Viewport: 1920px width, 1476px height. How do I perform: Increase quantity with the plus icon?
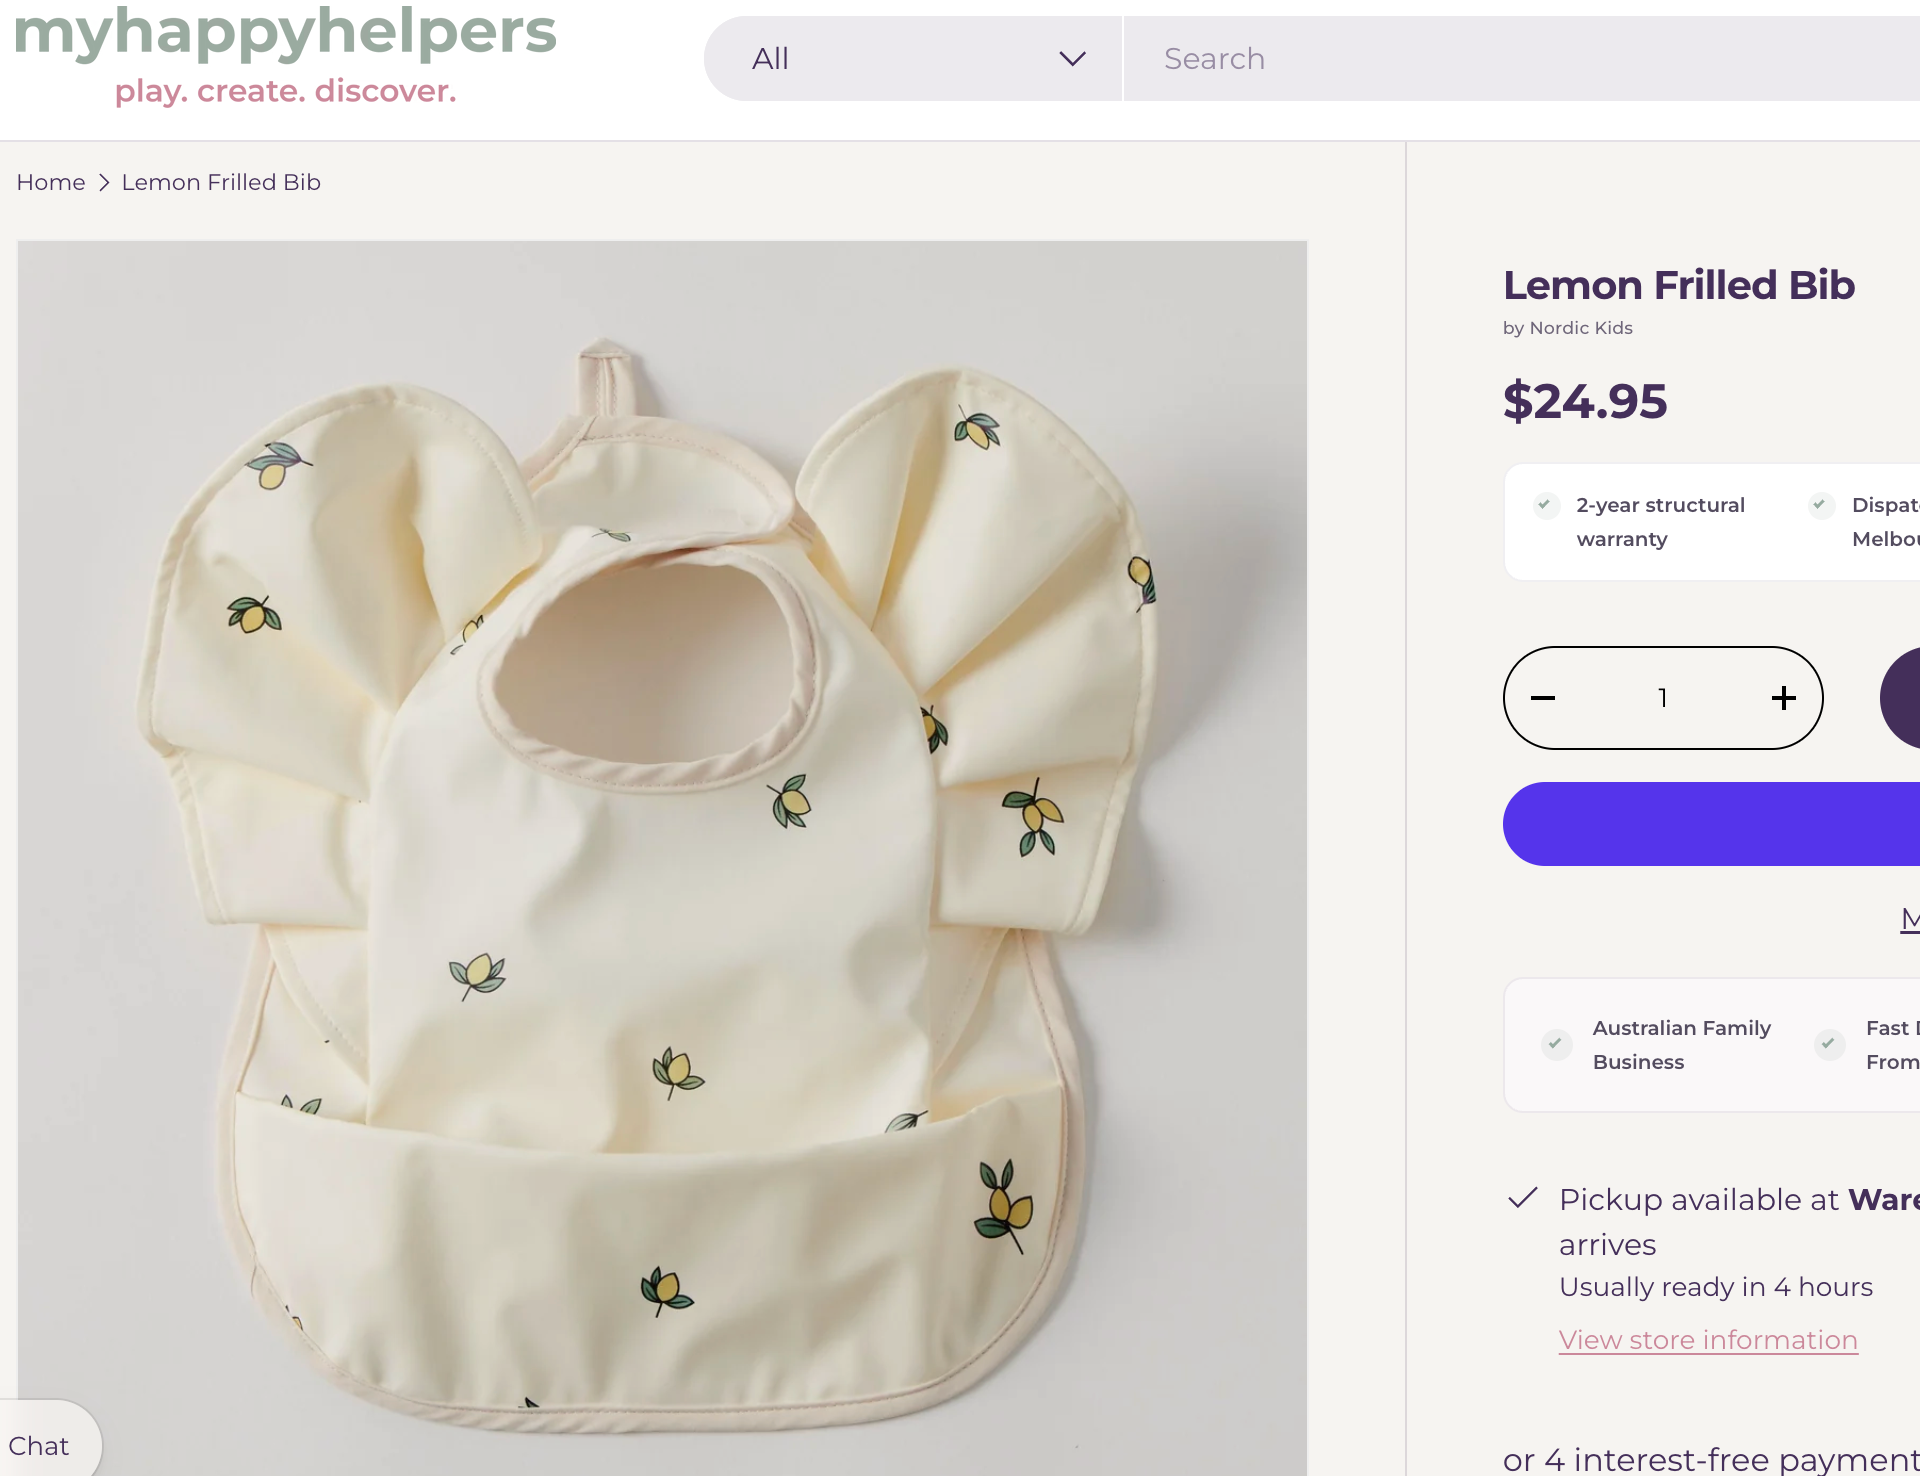click(x=1784, y=698)
